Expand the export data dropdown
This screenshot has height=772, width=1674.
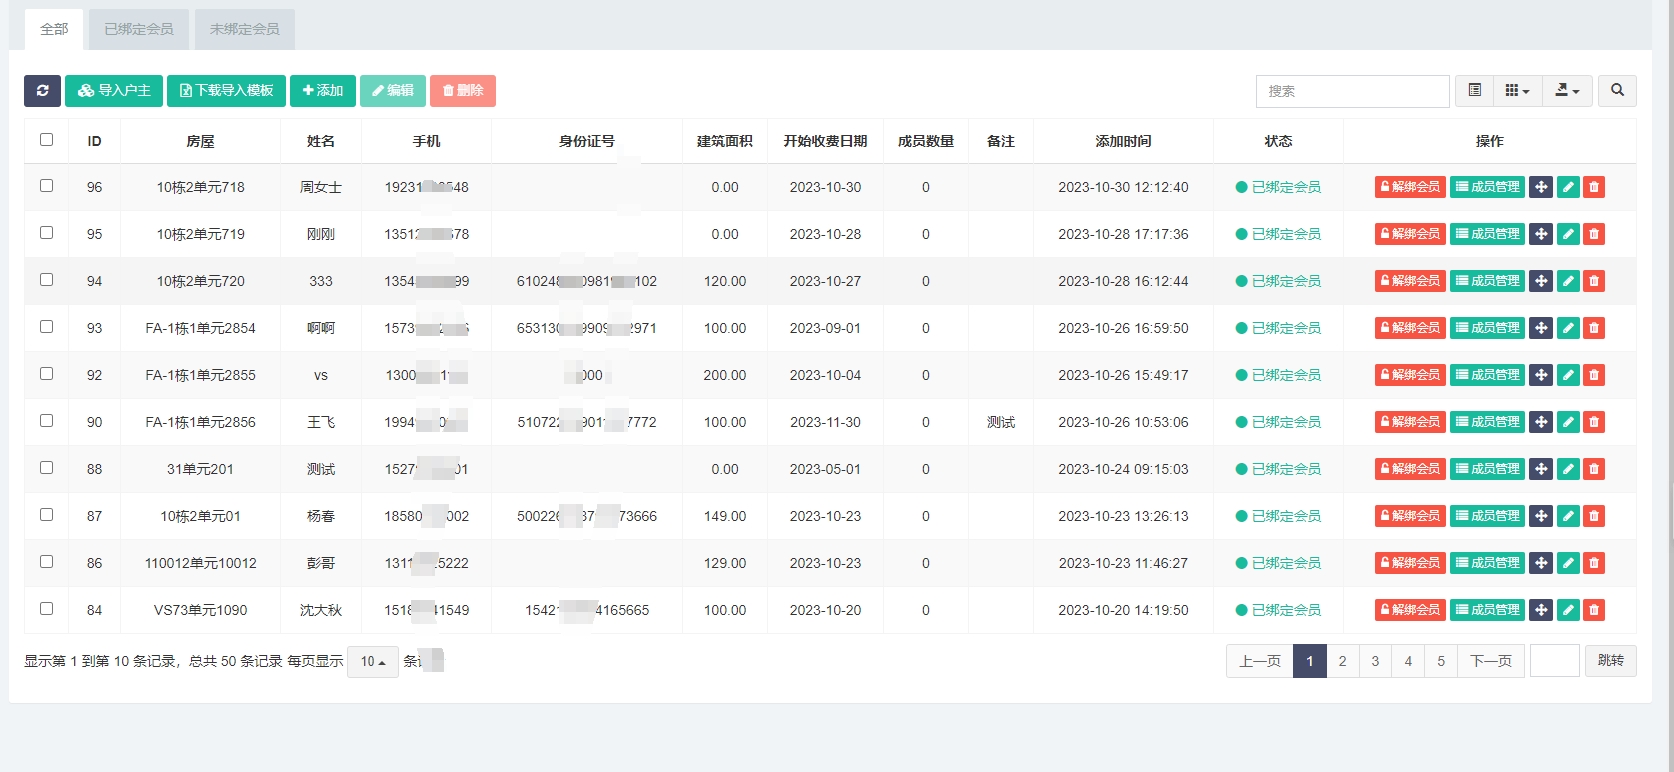pos(1567,91)
